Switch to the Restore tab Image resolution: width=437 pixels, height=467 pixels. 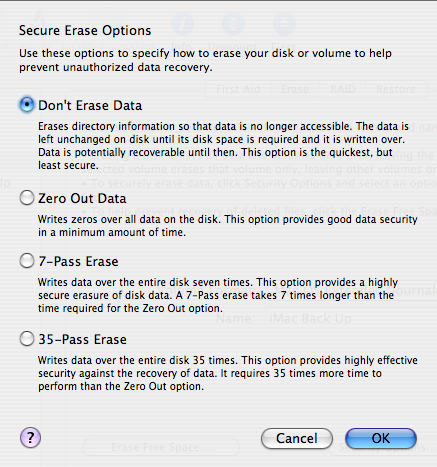(x=396, y=89)
